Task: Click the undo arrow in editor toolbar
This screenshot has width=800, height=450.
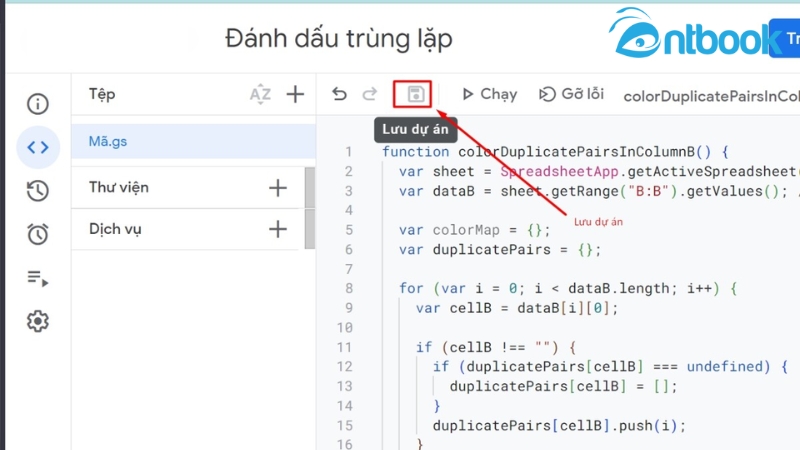Action: [340, 94]
